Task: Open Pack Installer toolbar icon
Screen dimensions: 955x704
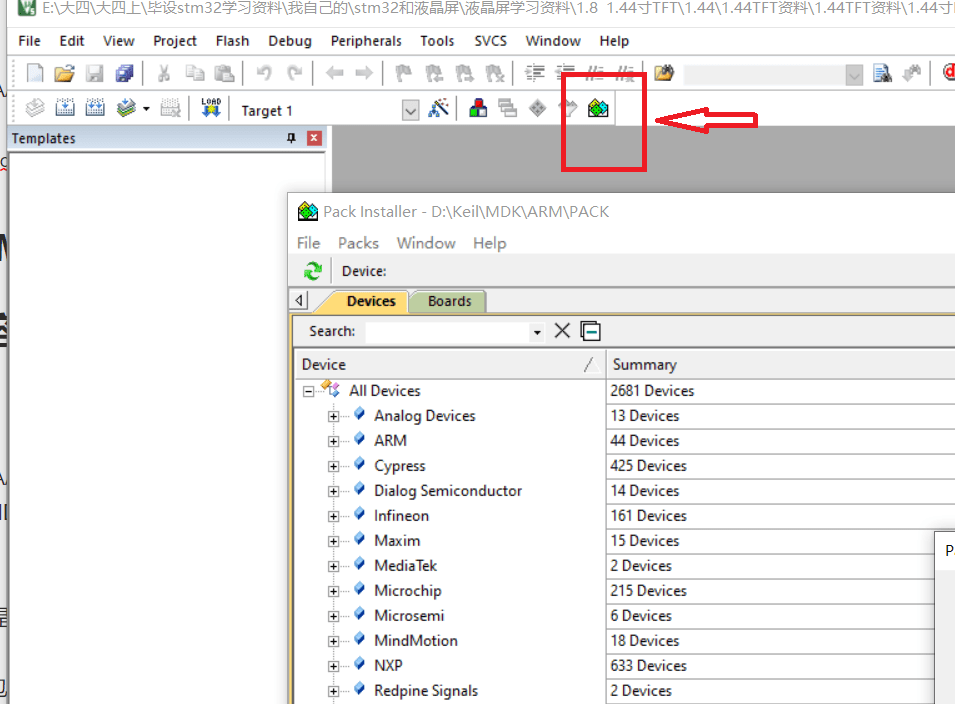Action: click(x=598, y=108)
